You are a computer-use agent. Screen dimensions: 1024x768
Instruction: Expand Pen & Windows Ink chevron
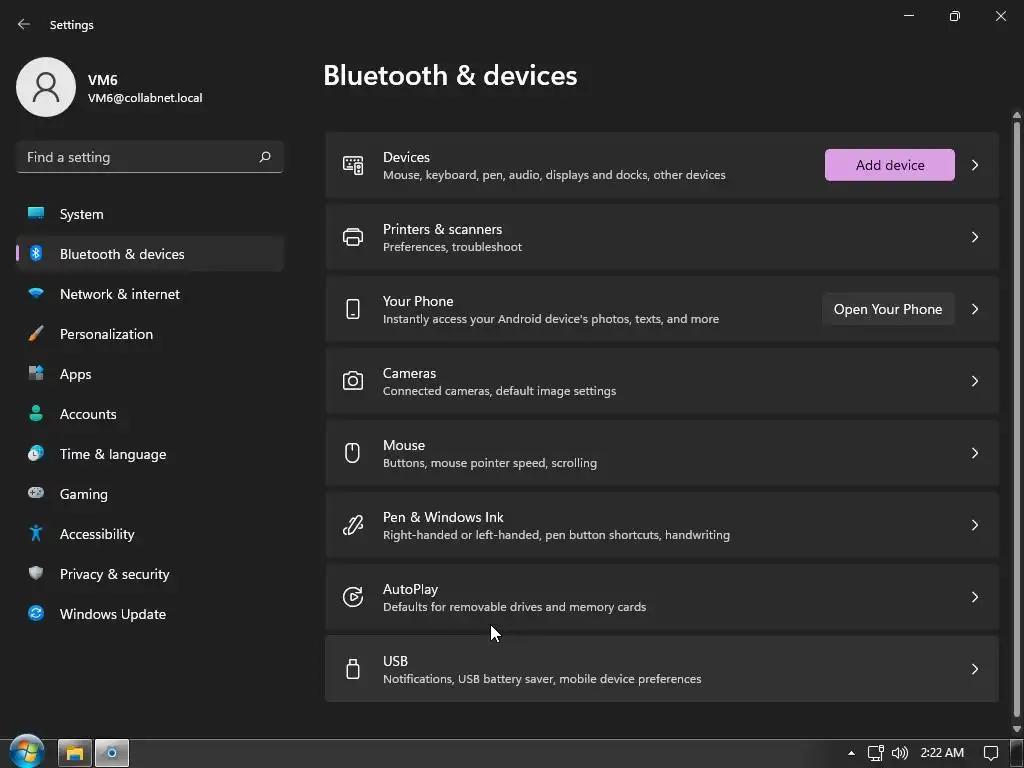[x=974, y=525]
